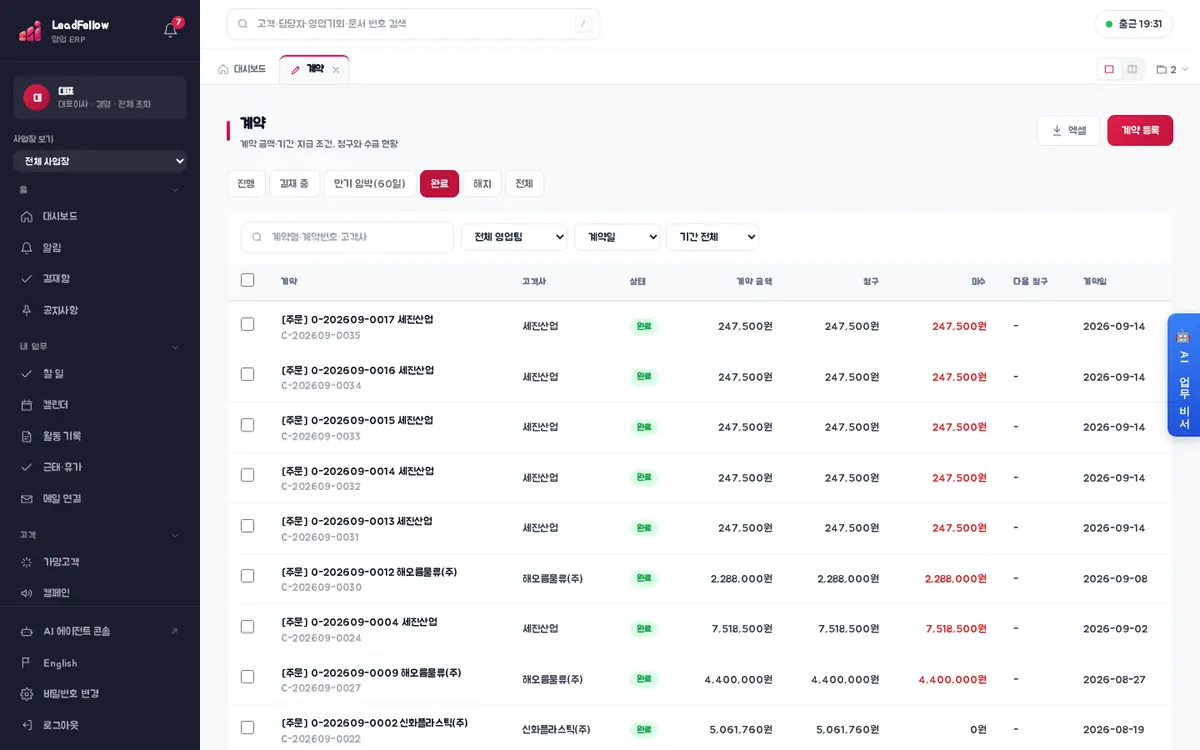Click the 계약 등록 button

[x=1140, y=131]
